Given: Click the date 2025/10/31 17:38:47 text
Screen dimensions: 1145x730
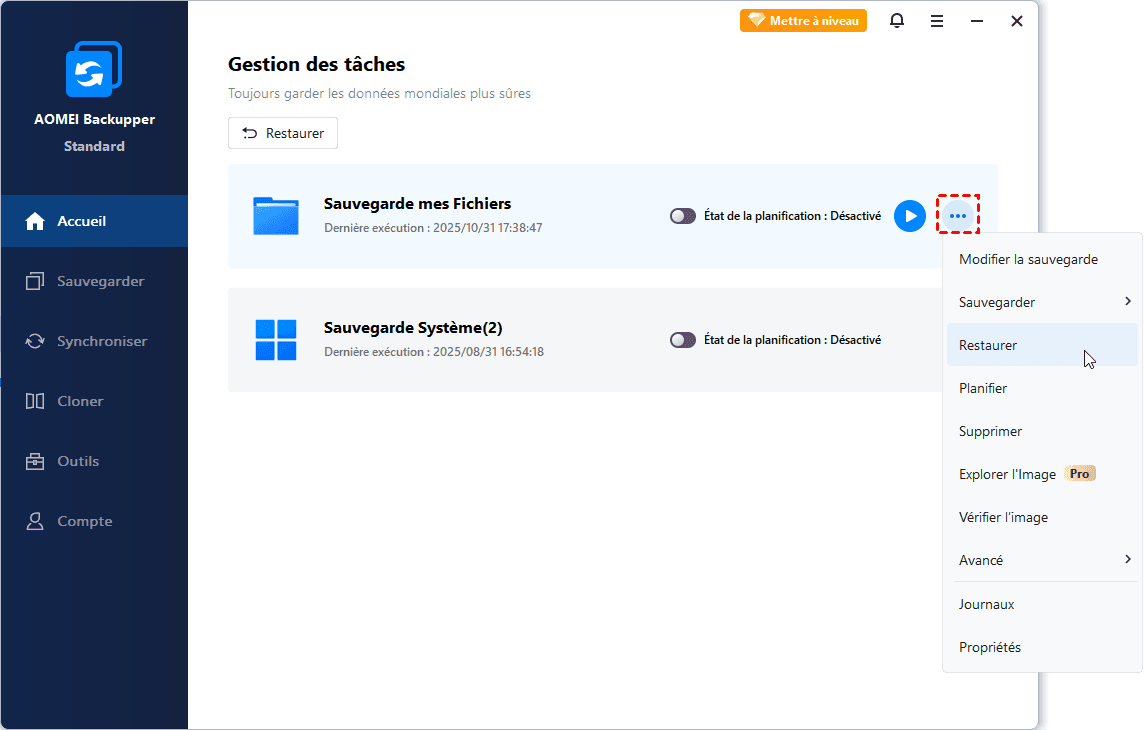Looking at the screenshot, I should (488, 228).
